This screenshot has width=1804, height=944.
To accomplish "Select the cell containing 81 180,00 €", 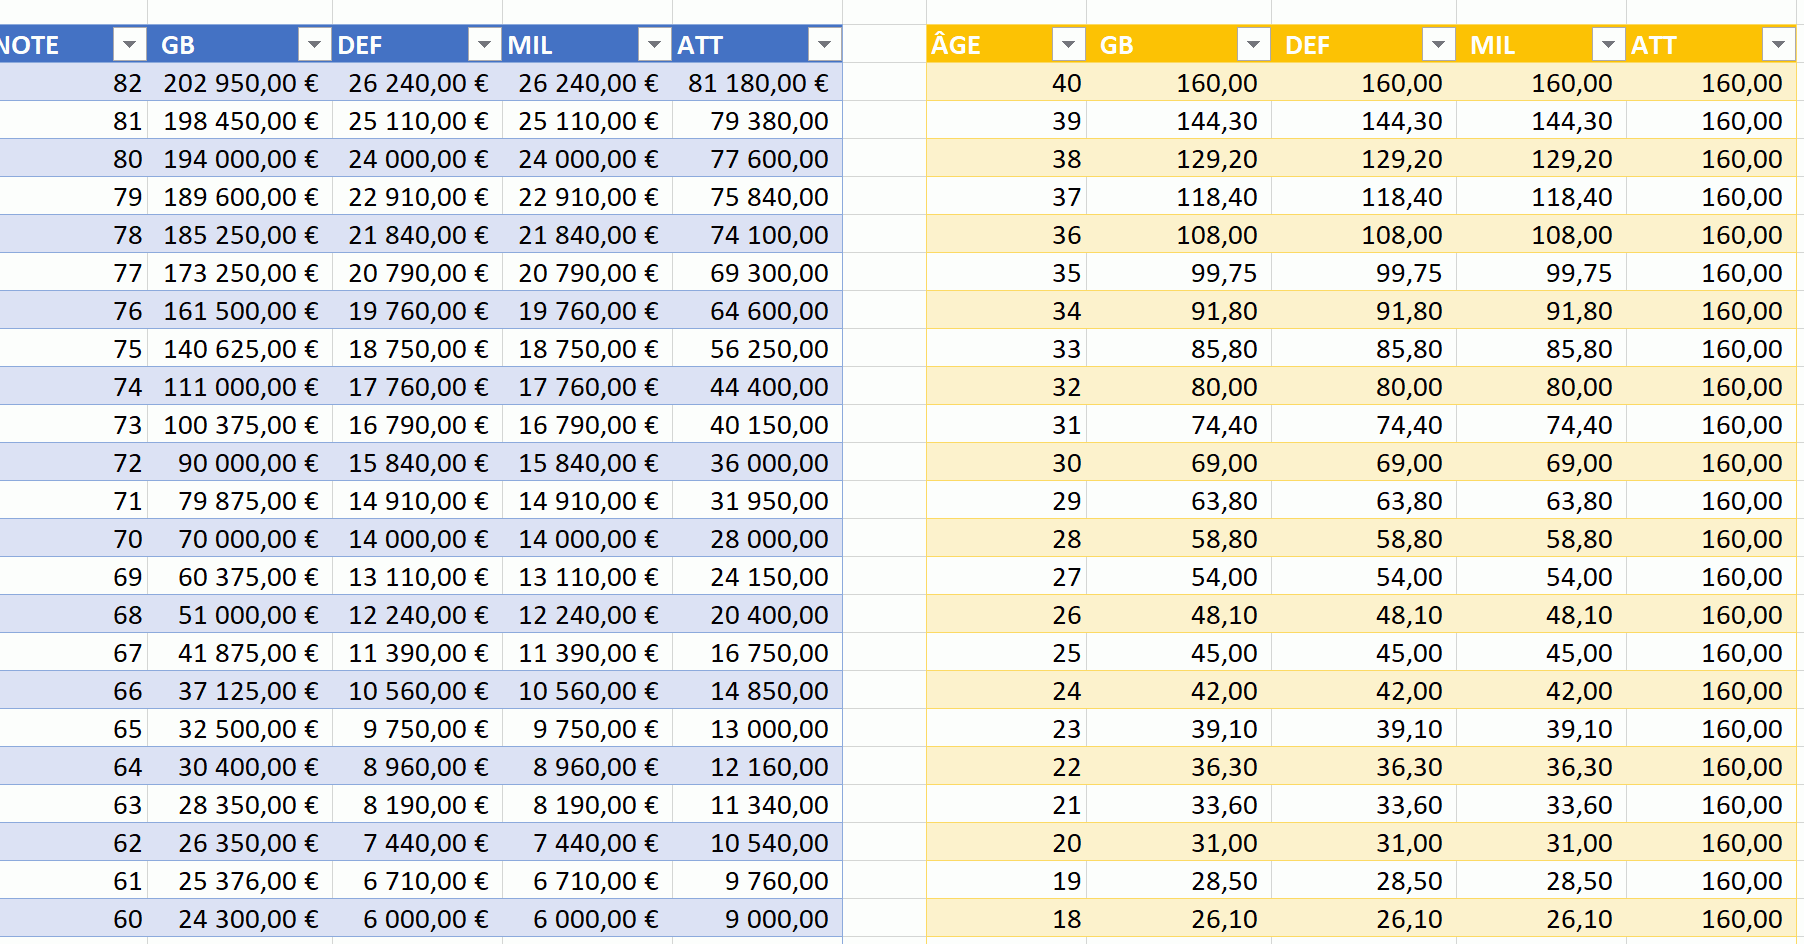I will (757, 83).
